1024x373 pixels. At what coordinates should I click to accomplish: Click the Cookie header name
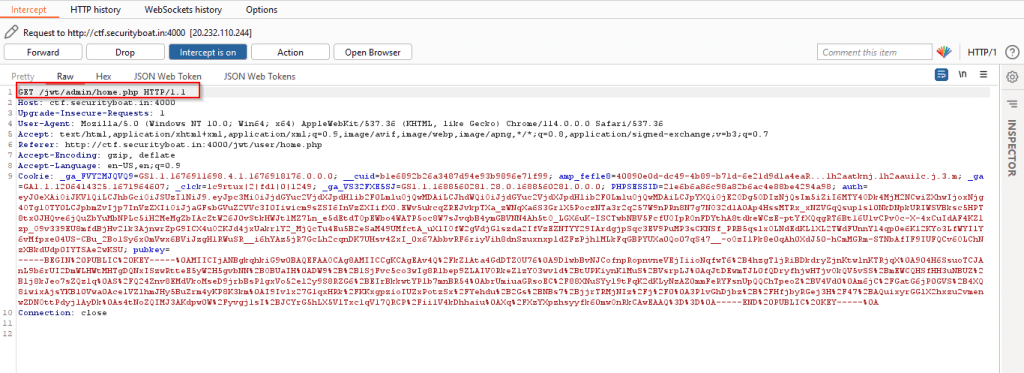36,176
